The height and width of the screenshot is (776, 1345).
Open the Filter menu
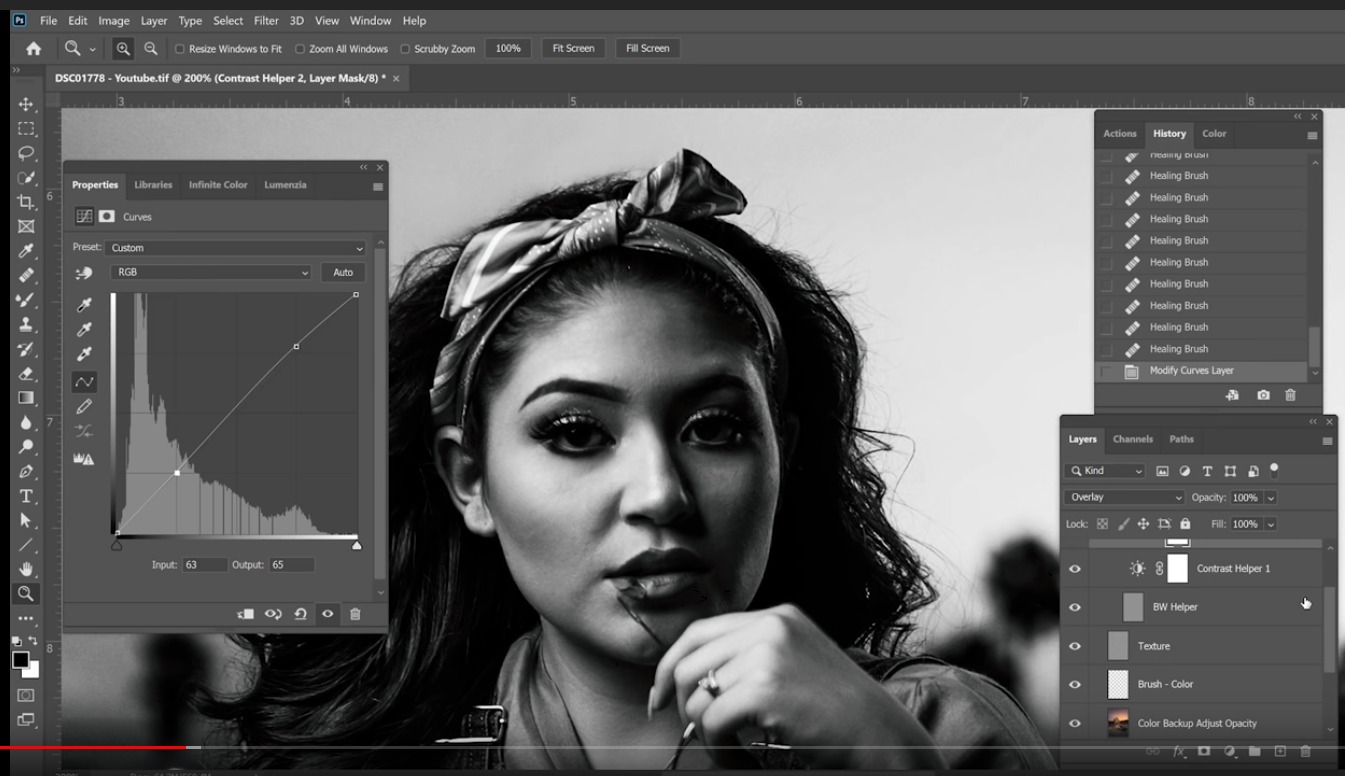(266, 20)
